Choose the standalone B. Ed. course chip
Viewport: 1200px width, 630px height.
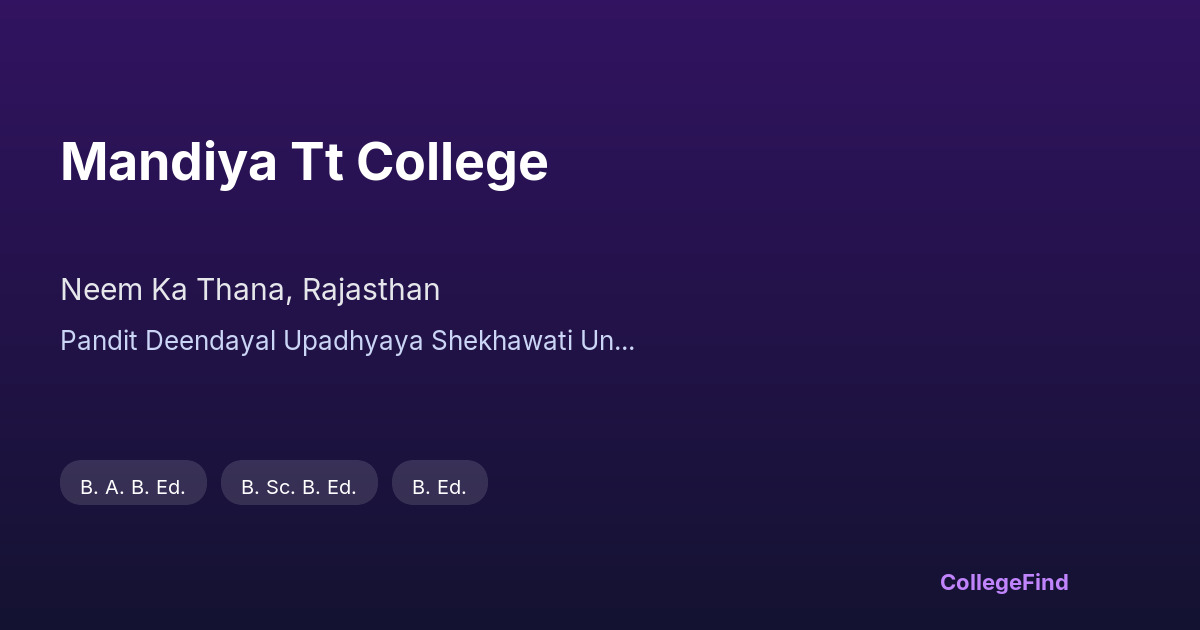(439, 487)
